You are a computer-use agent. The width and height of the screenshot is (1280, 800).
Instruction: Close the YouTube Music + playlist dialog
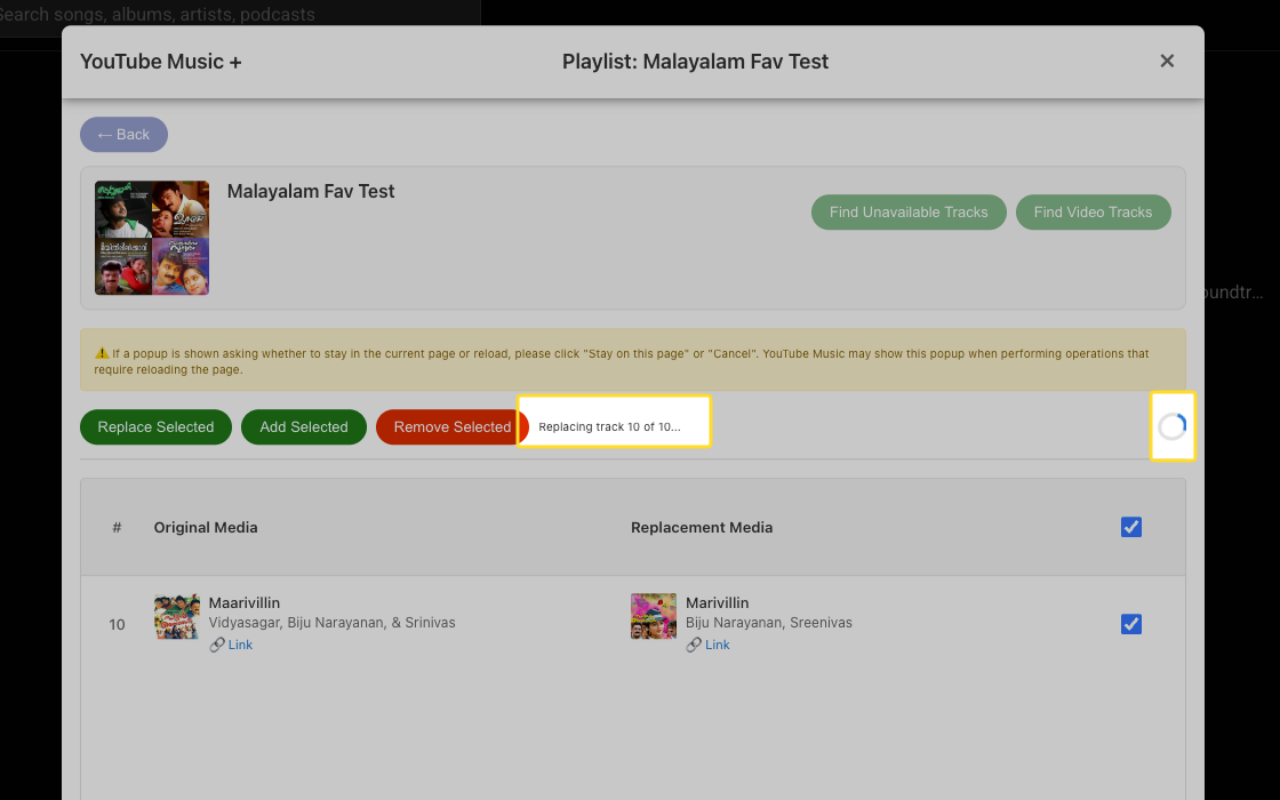click(1167, 61)
